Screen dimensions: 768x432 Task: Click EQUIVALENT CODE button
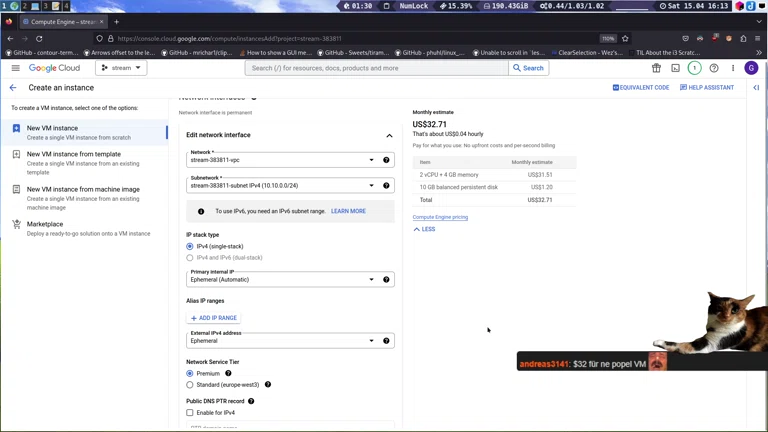tap(641, 88)
